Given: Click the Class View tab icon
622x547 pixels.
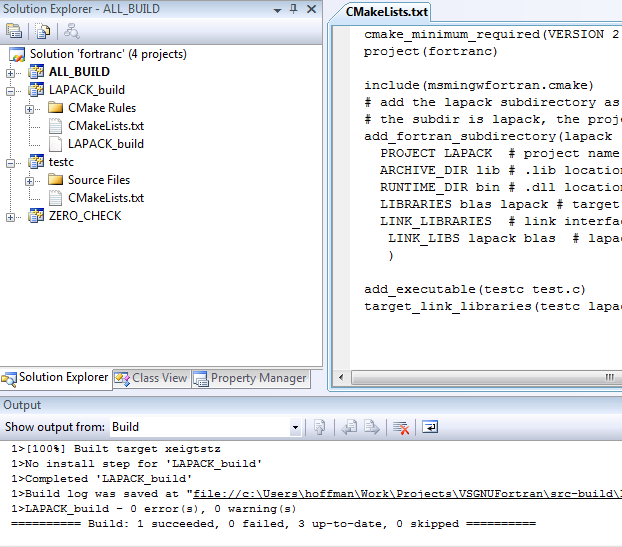Looking at the screenshot, I should coord(122,379).
